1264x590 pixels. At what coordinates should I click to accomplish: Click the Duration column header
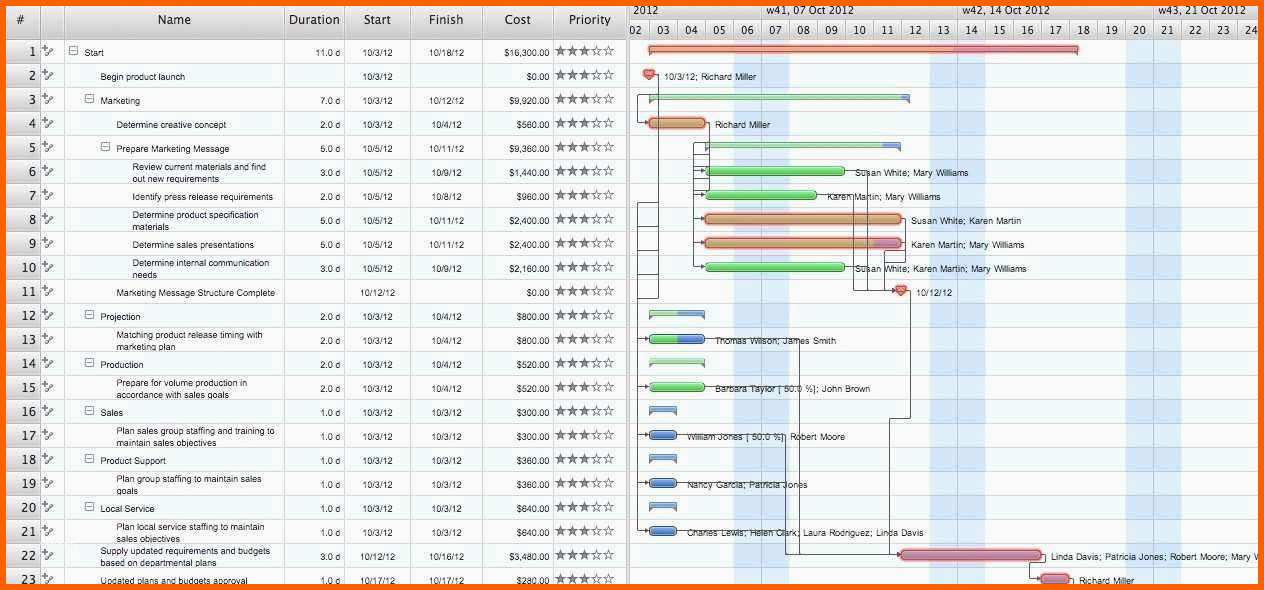click(x=314, y=20)
